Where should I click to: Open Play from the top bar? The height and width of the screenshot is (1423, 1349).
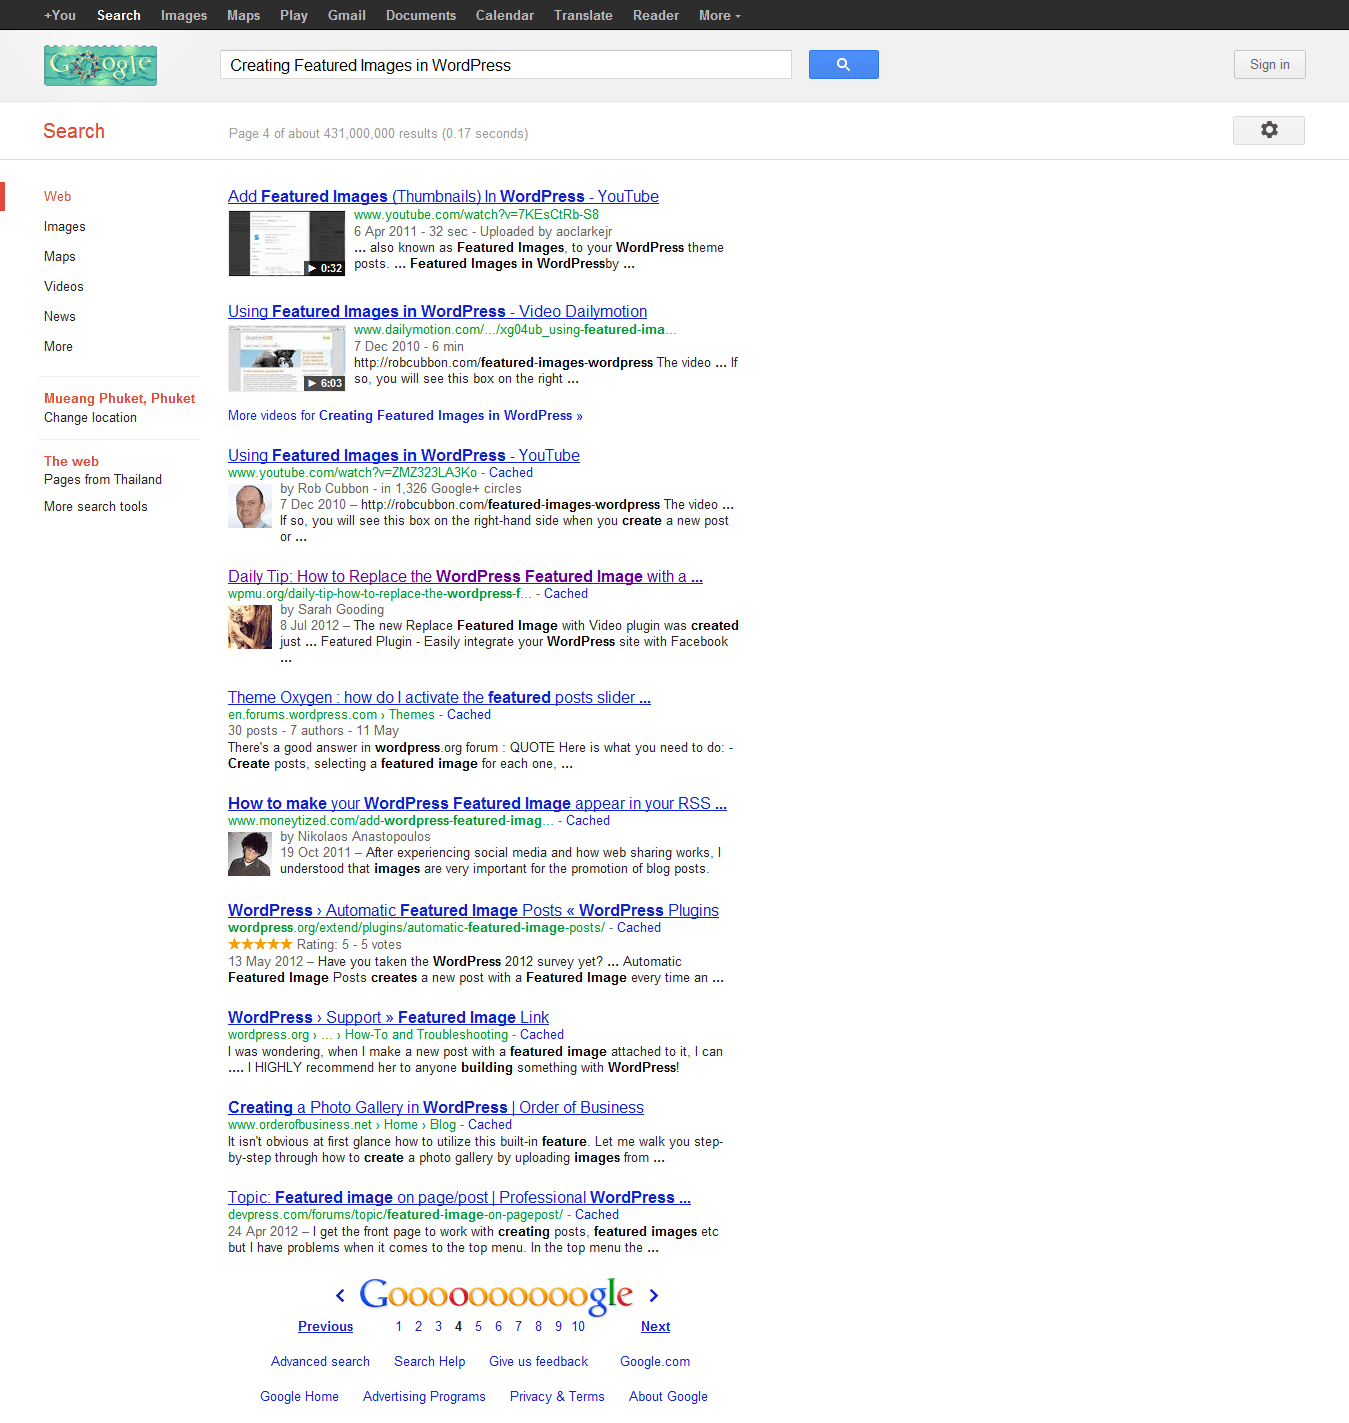pos(294,15)
